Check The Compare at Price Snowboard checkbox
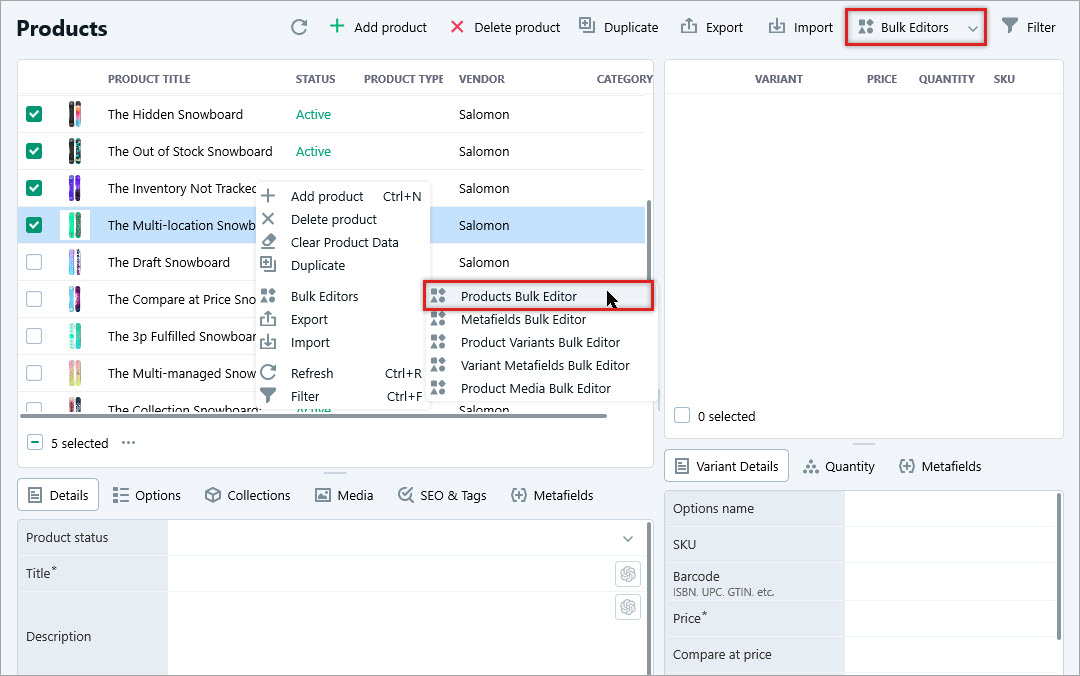1080x676 pixels. click(x=34, y=299)
